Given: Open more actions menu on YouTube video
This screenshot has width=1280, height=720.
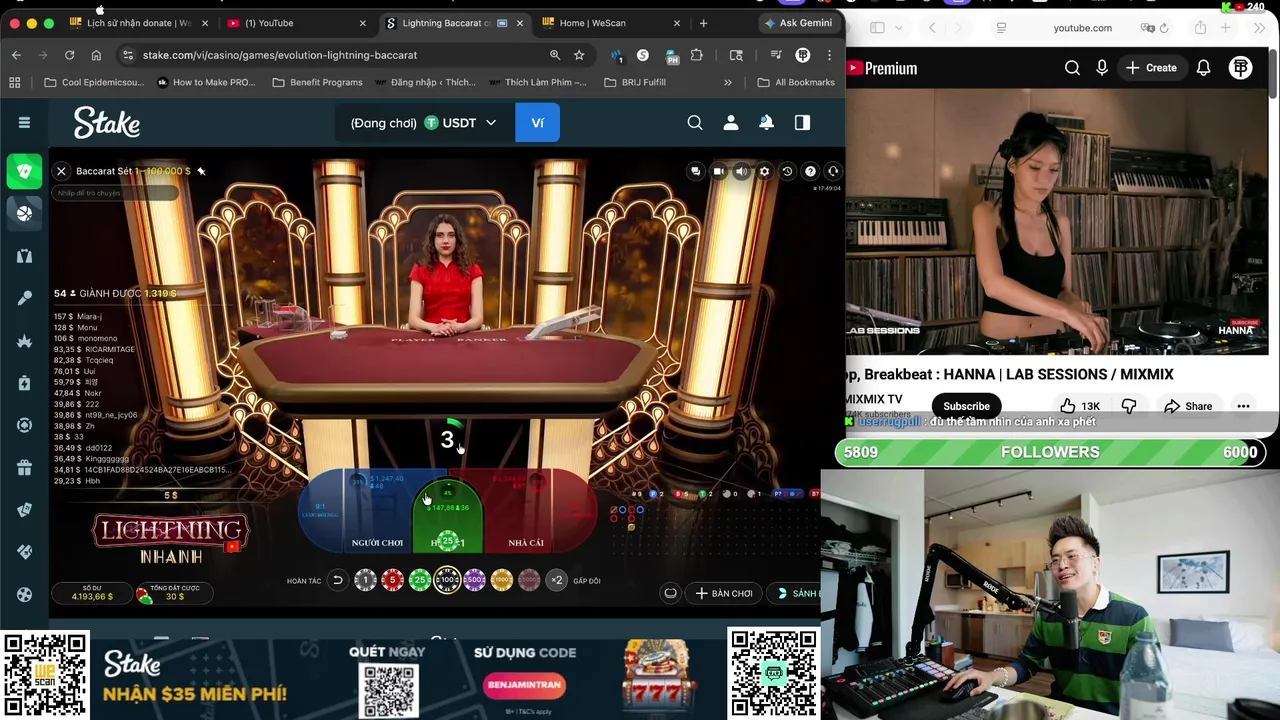Looking at the screenshot, I should 1243,406.
